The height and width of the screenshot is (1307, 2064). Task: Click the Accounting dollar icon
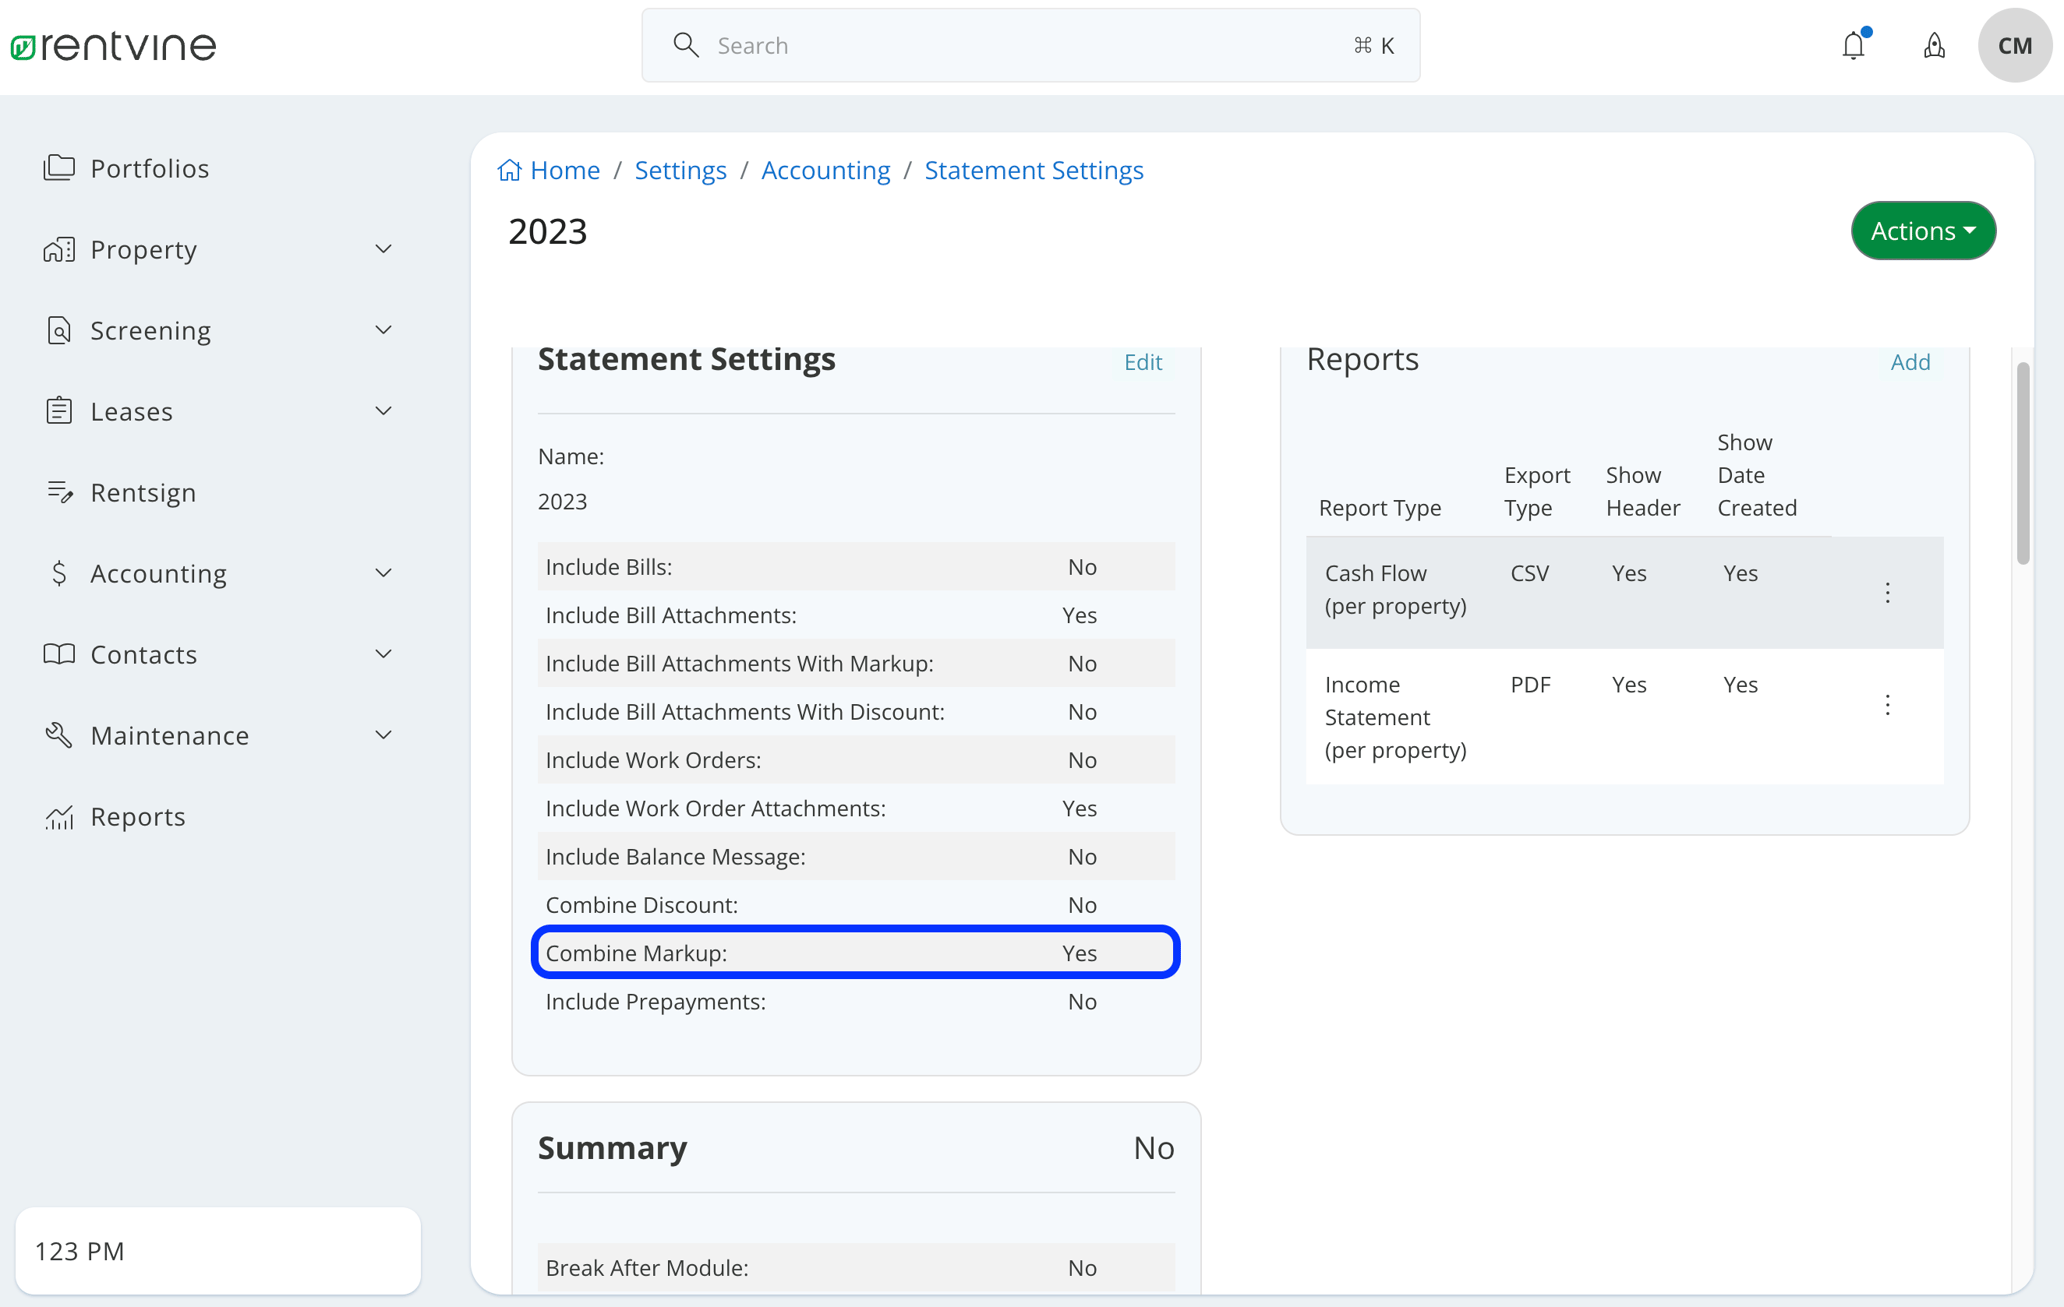click(x=60, y=573)
